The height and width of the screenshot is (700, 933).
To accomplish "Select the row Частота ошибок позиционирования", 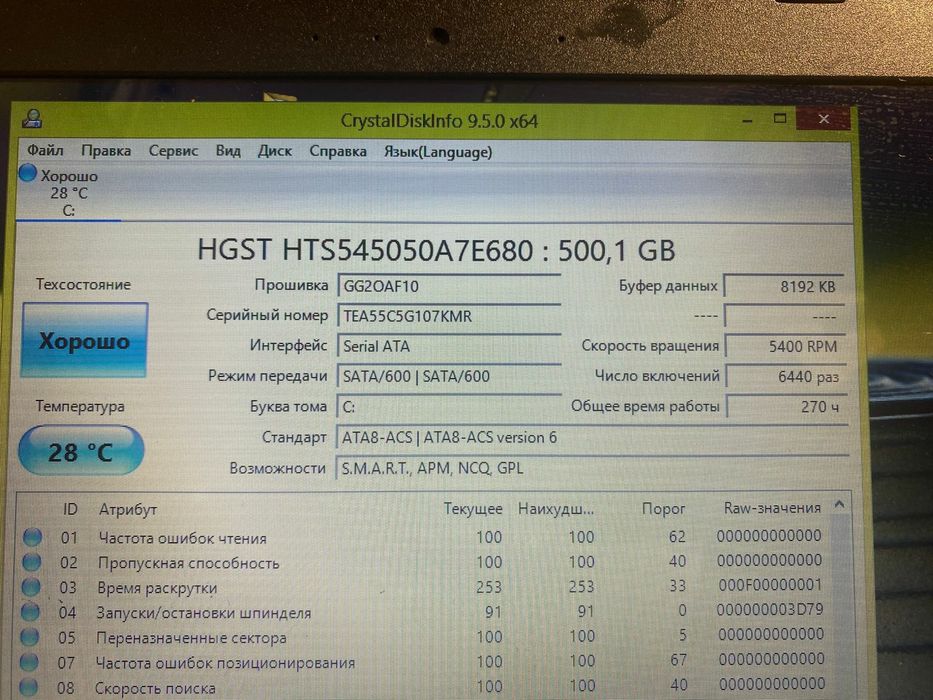I will [x=424, y=662].
